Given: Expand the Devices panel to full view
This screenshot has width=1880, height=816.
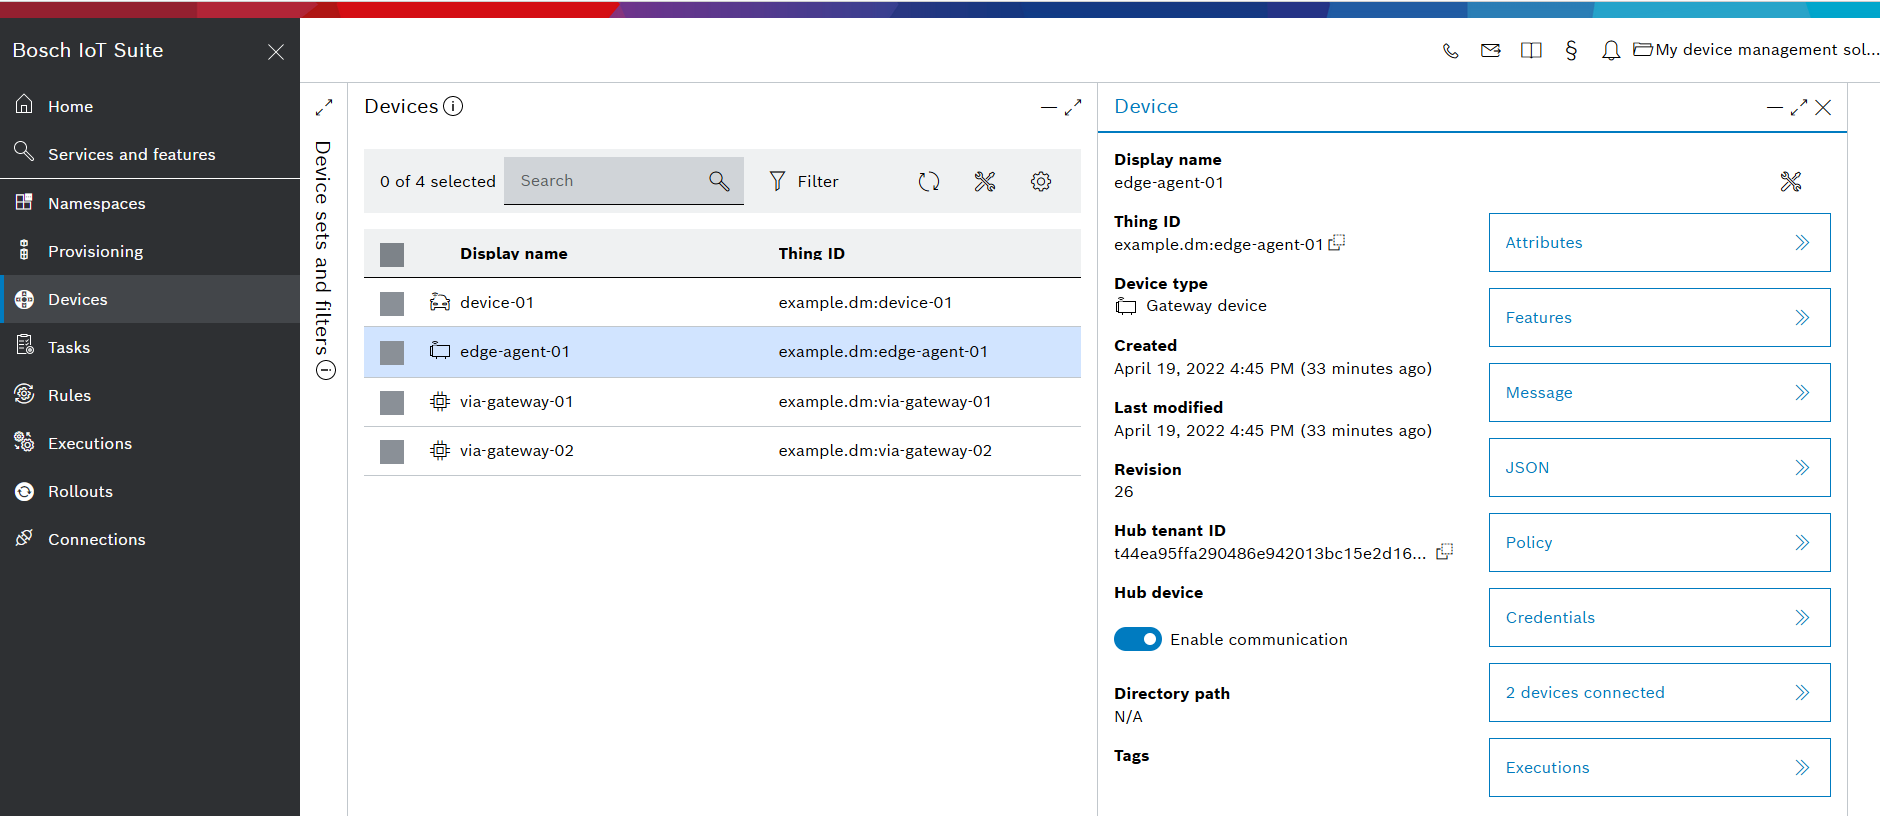Looking at the screenshot, I should click(x=1073, y=107).
